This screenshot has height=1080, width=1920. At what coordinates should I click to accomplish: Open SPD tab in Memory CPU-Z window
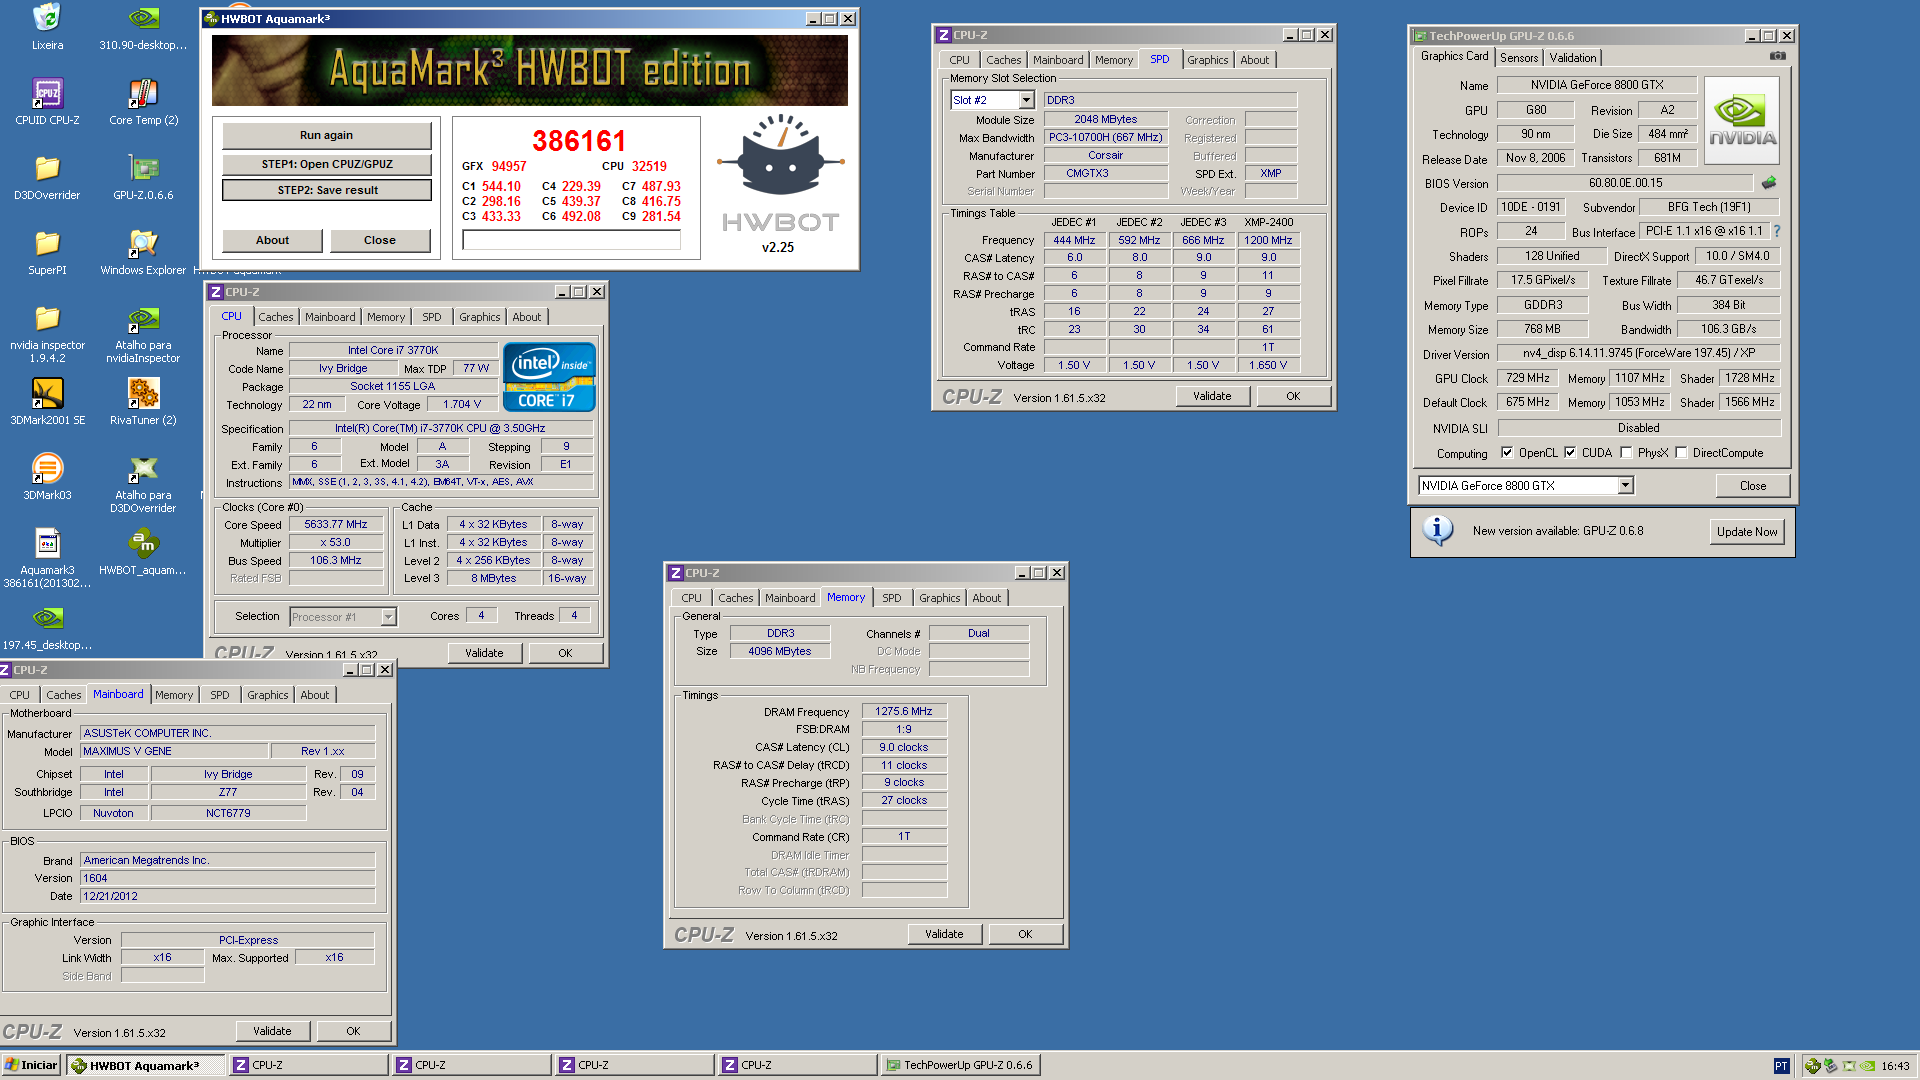click(x=891, y=598)
